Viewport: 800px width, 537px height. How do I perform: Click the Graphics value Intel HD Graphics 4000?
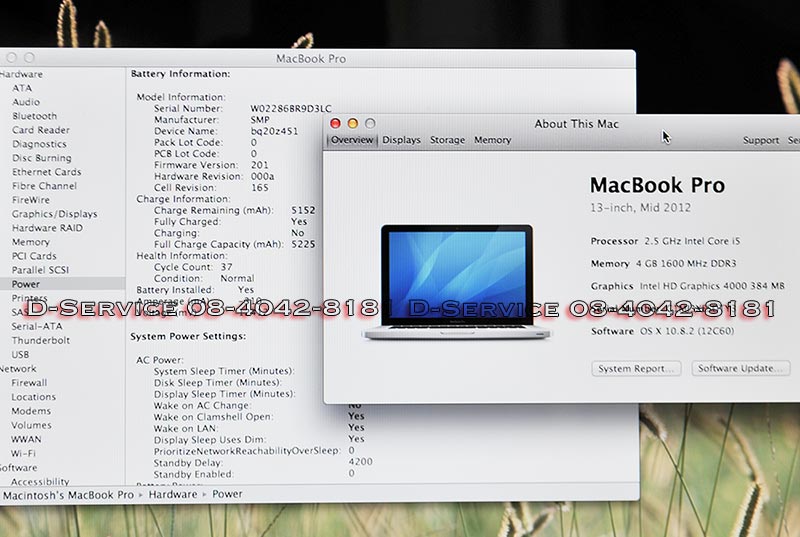coord(712,286)
